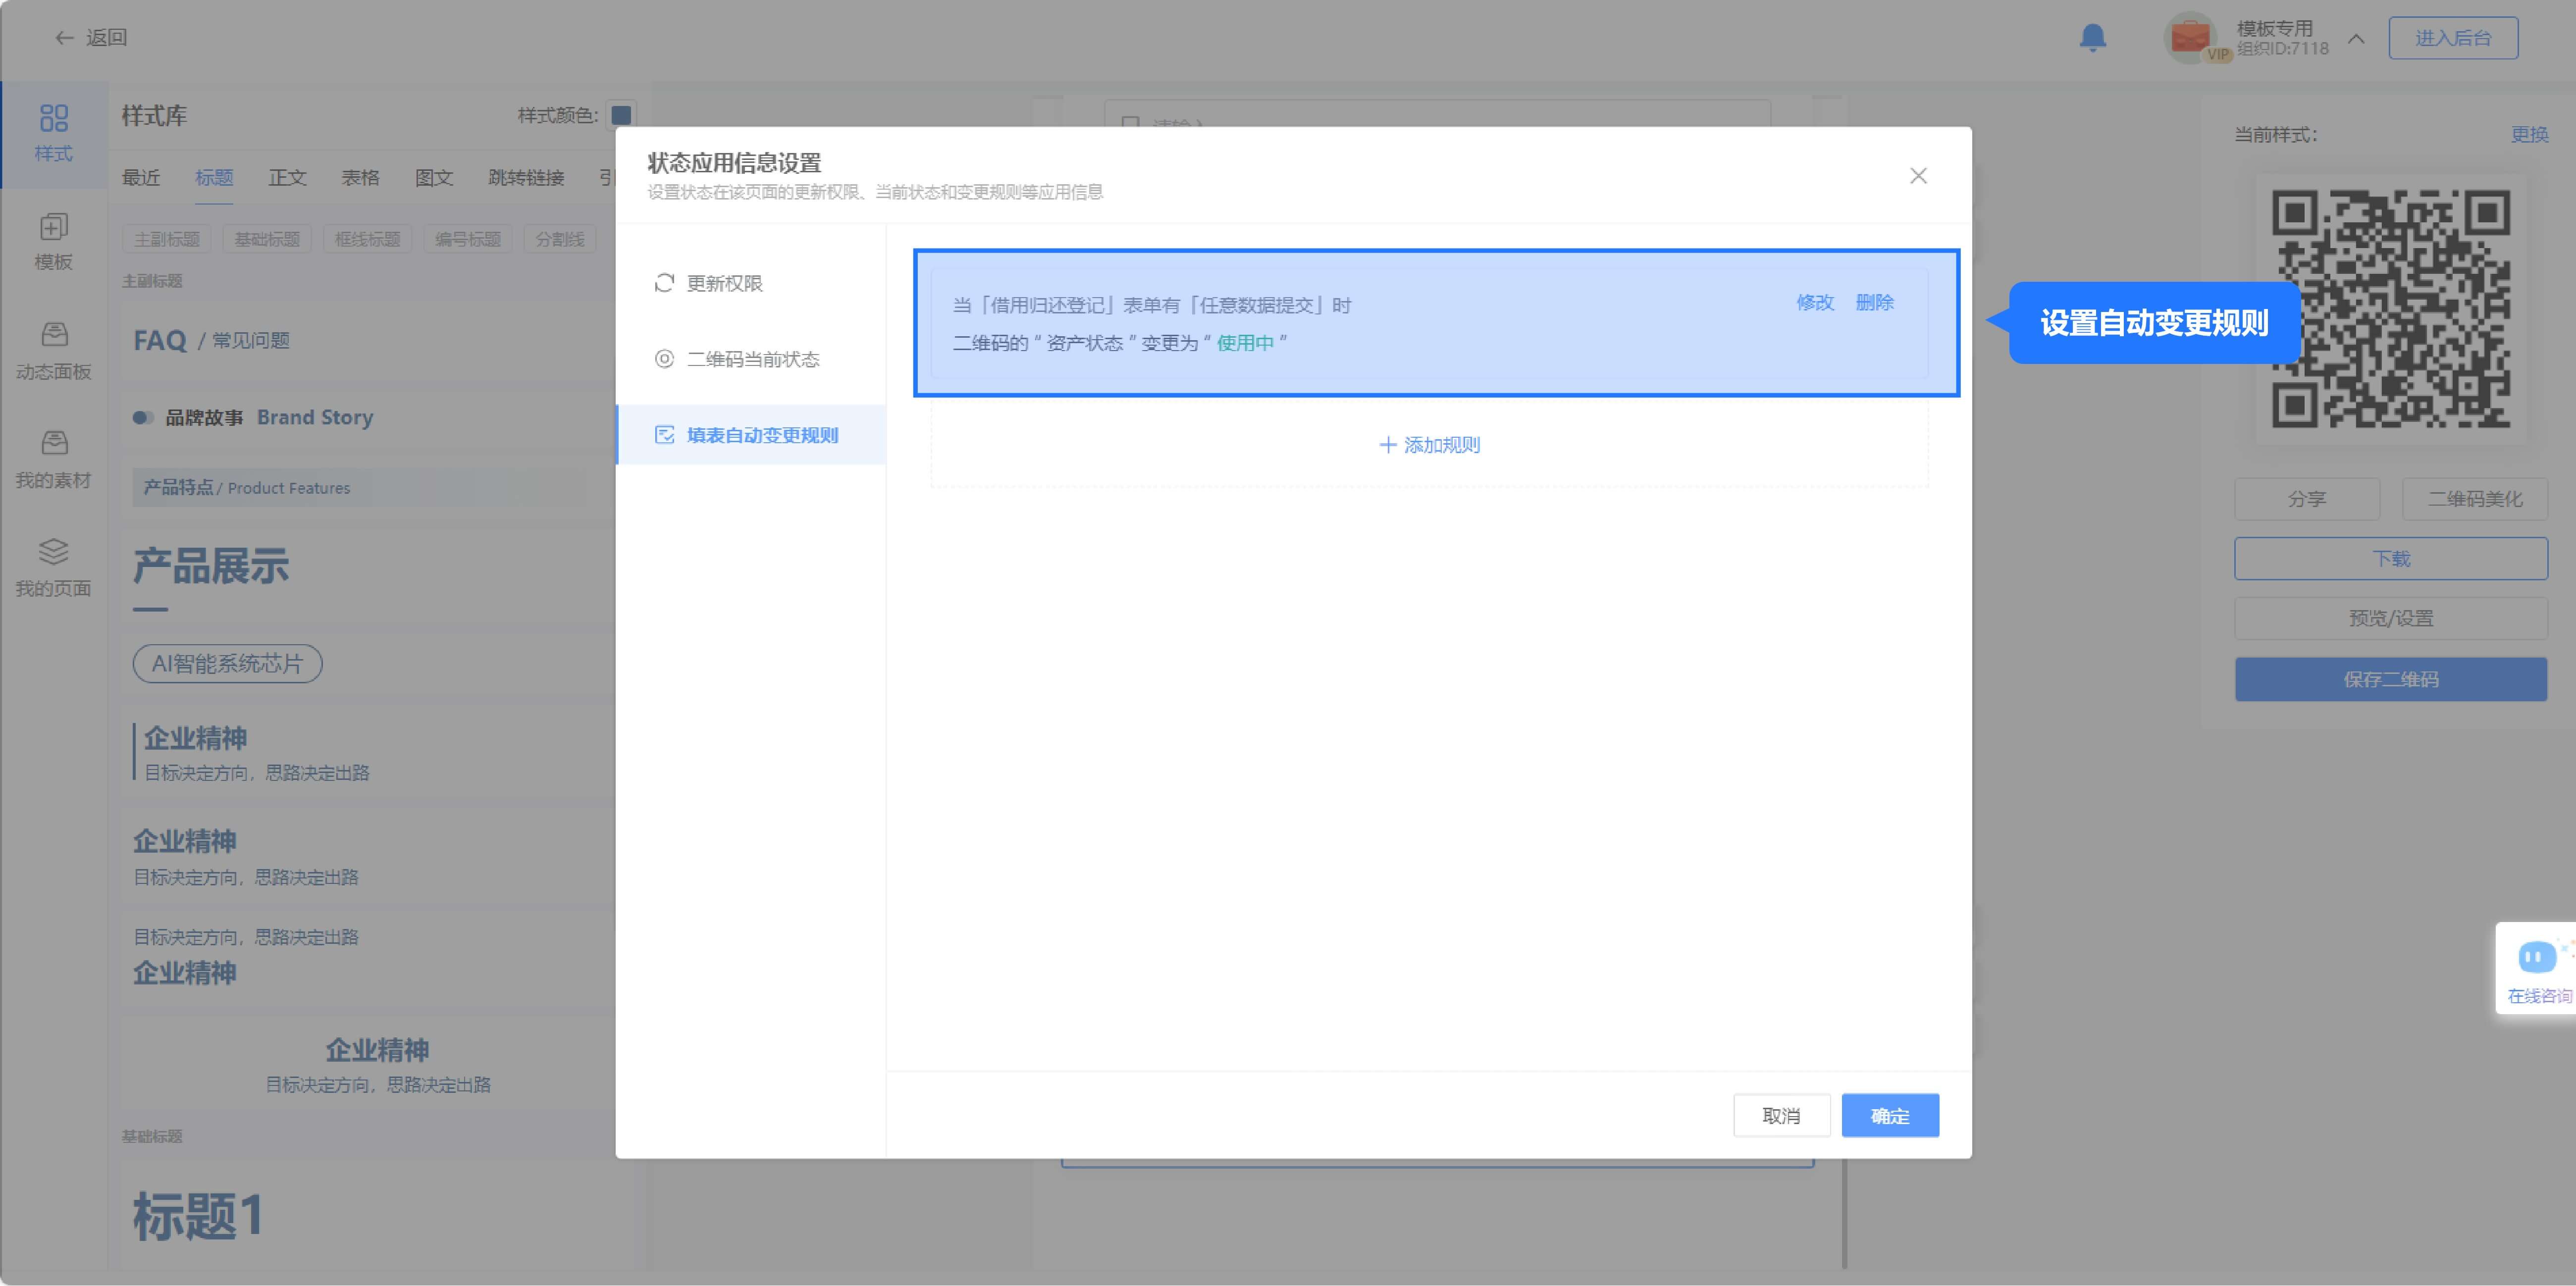Viewport: 2576px width, 1286px height.
Task: Close the 状态应用信息设置 dialog
Action: [1917, 176]
